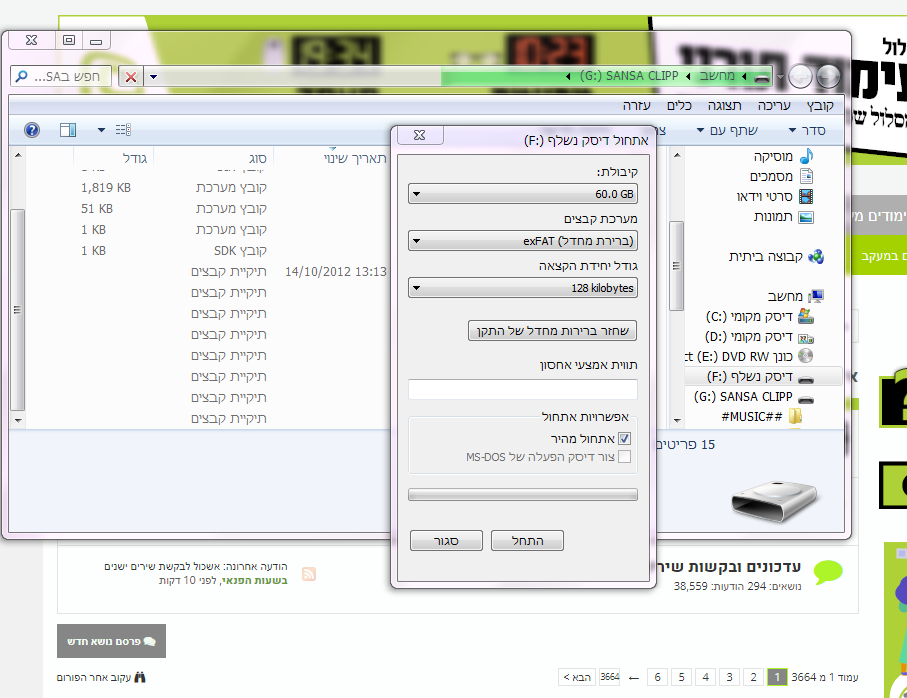This screenshot has width=907, height=698.
Task: Open עדכונים ובקשות שירים forum link
Action: pyautogui.click(x=729, y=567)
